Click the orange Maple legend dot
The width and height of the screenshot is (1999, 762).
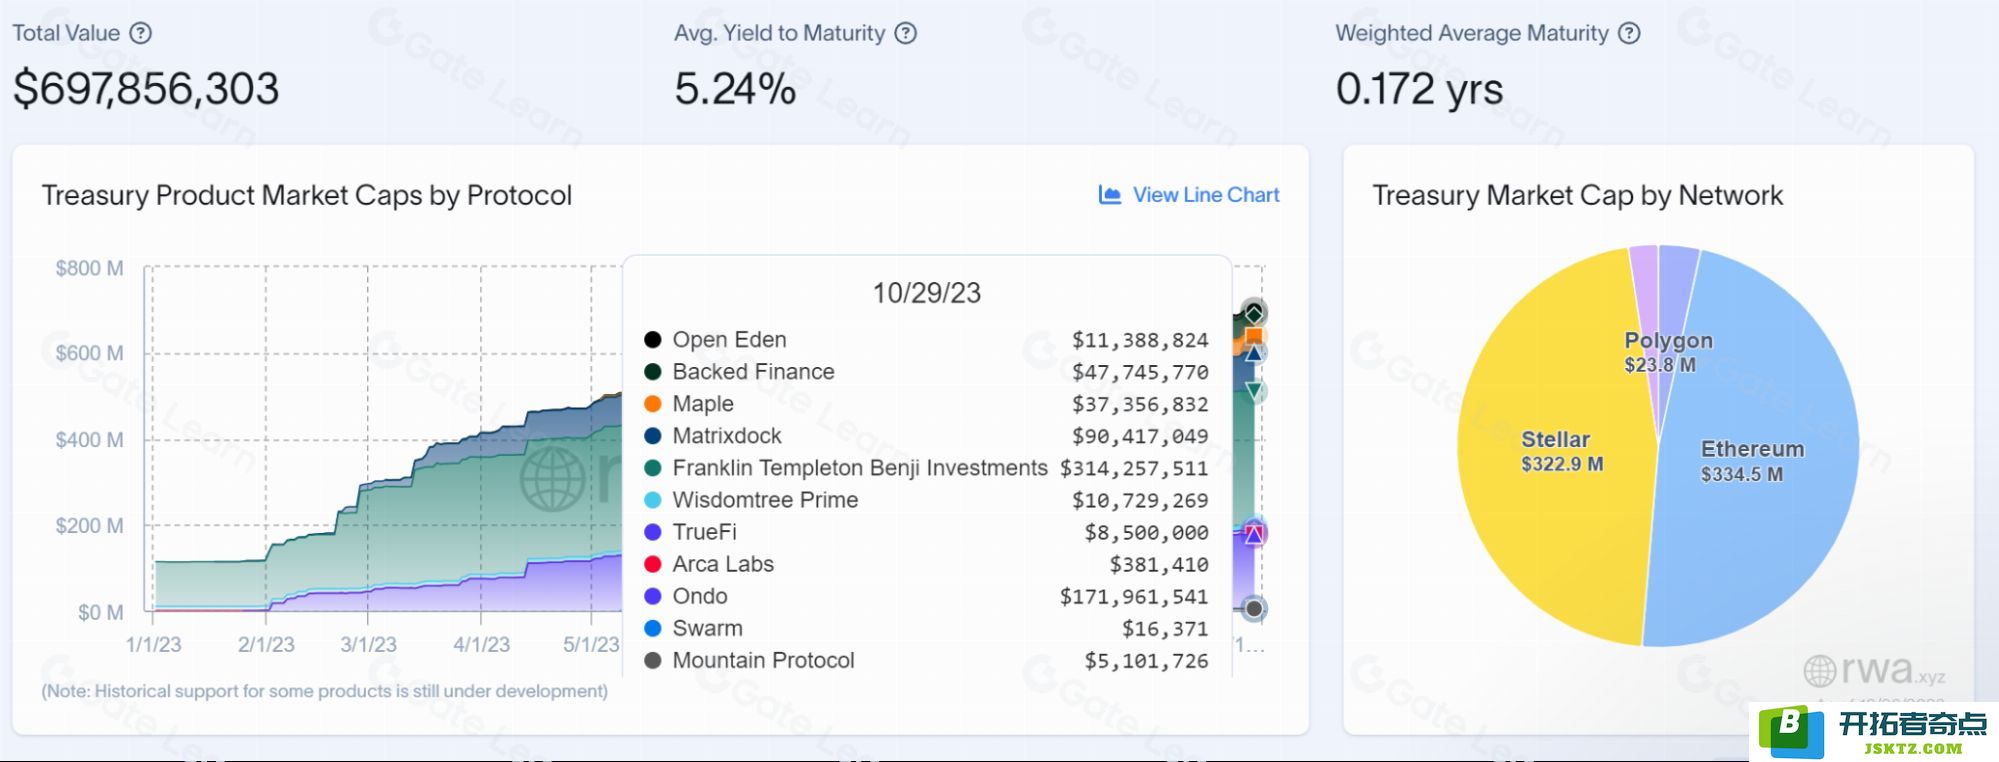(653, 404)
